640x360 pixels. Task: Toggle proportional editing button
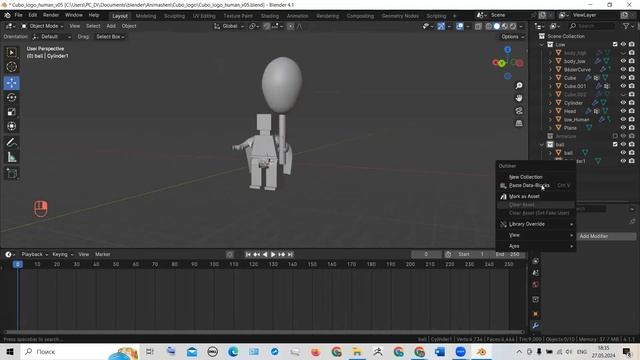click(x=290, y=26)
